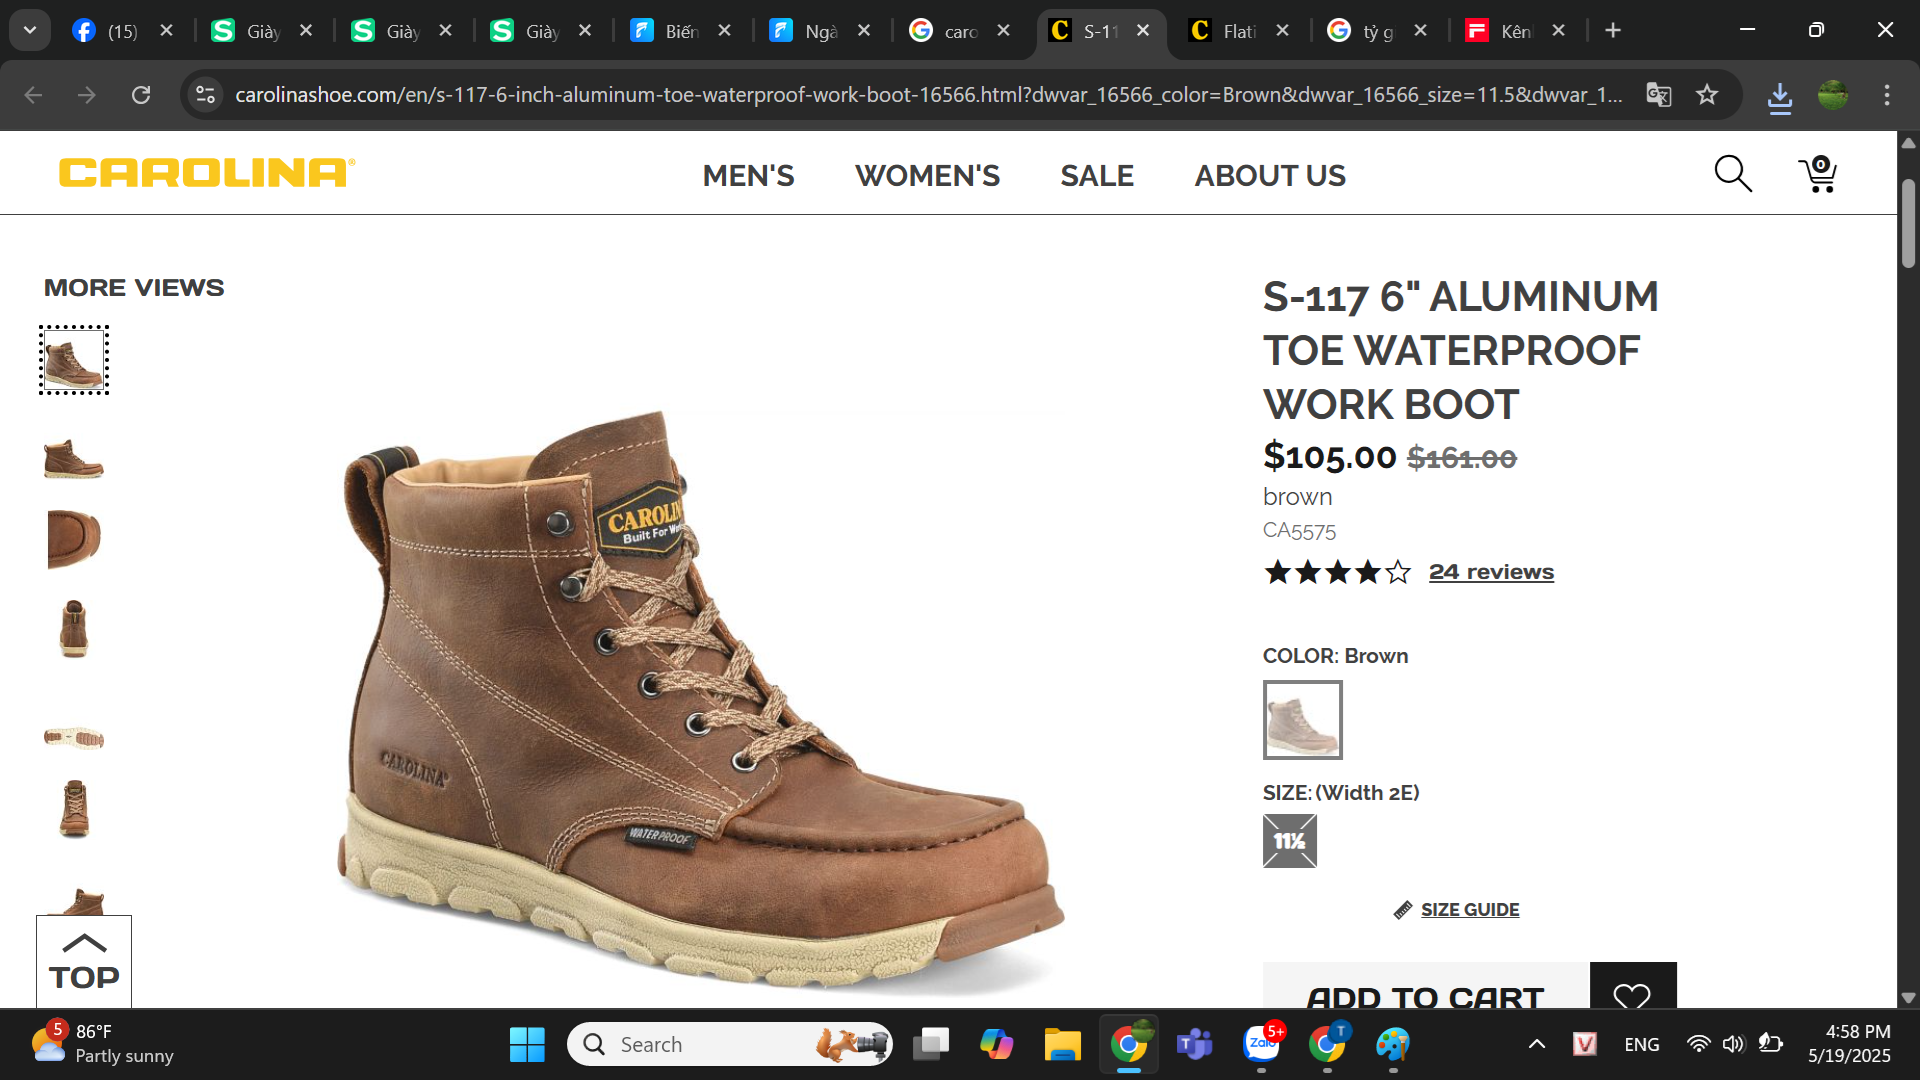Open Chrome three-dot menu
1920x1080 pixels.
point(1887,95)
